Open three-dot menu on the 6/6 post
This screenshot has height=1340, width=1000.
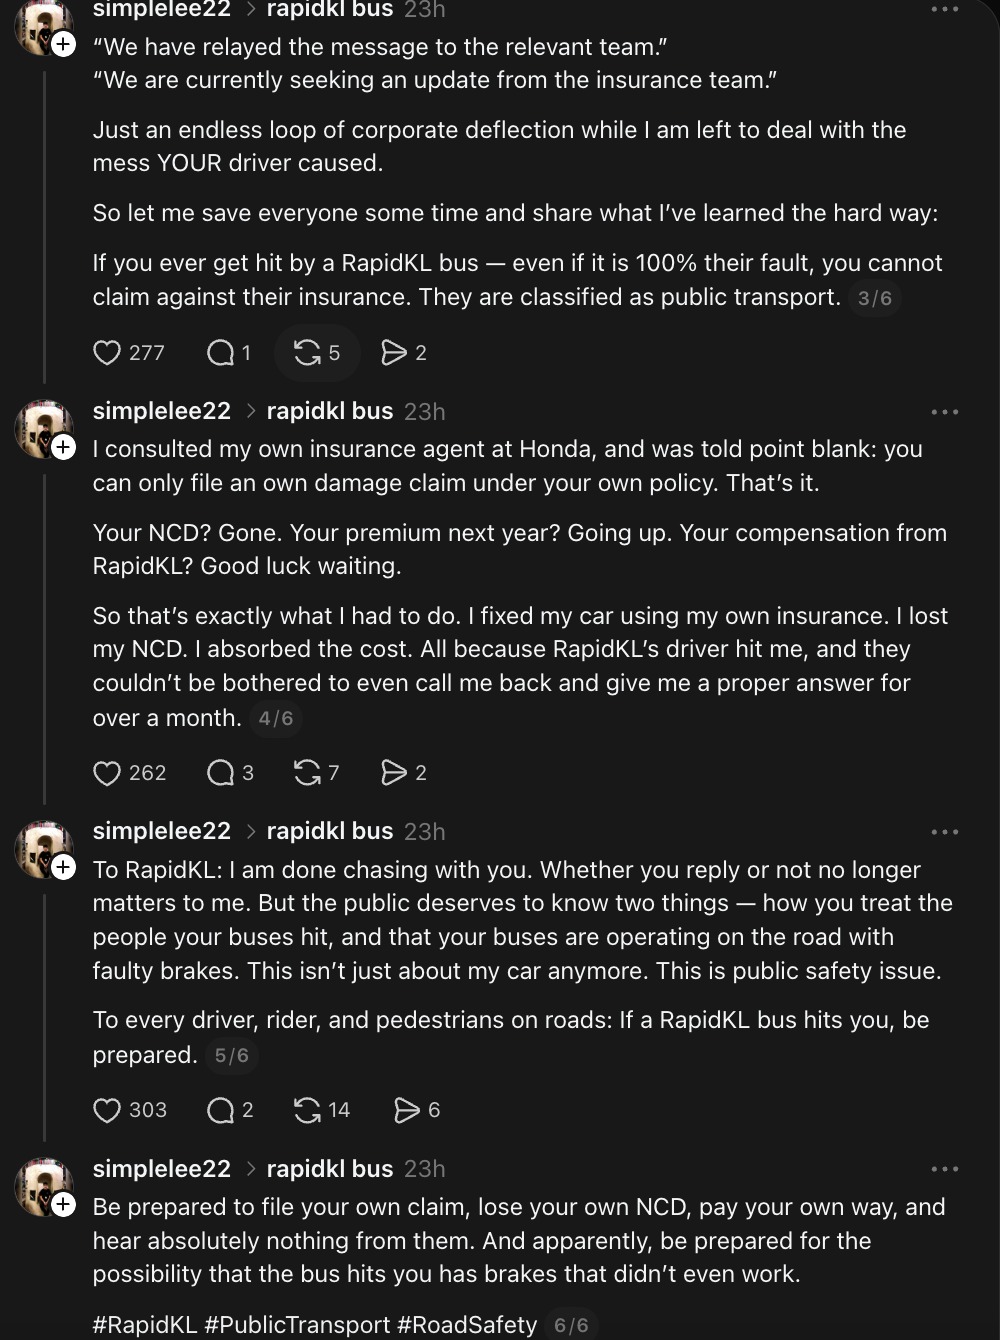point(944,1169)
